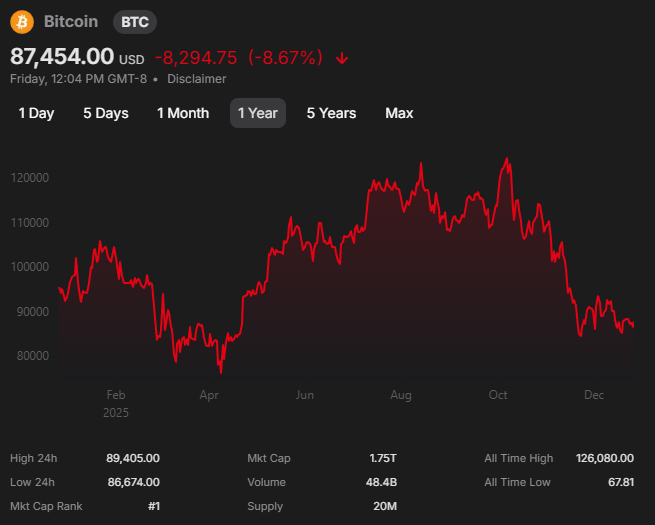Click the October peak on the price chart

click(x=507, y=159)
